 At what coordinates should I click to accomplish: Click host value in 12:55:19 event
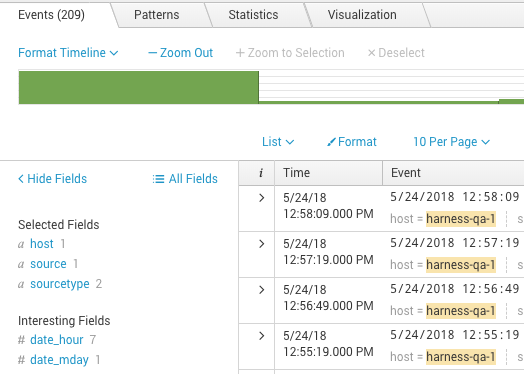(x=461, y=357)
